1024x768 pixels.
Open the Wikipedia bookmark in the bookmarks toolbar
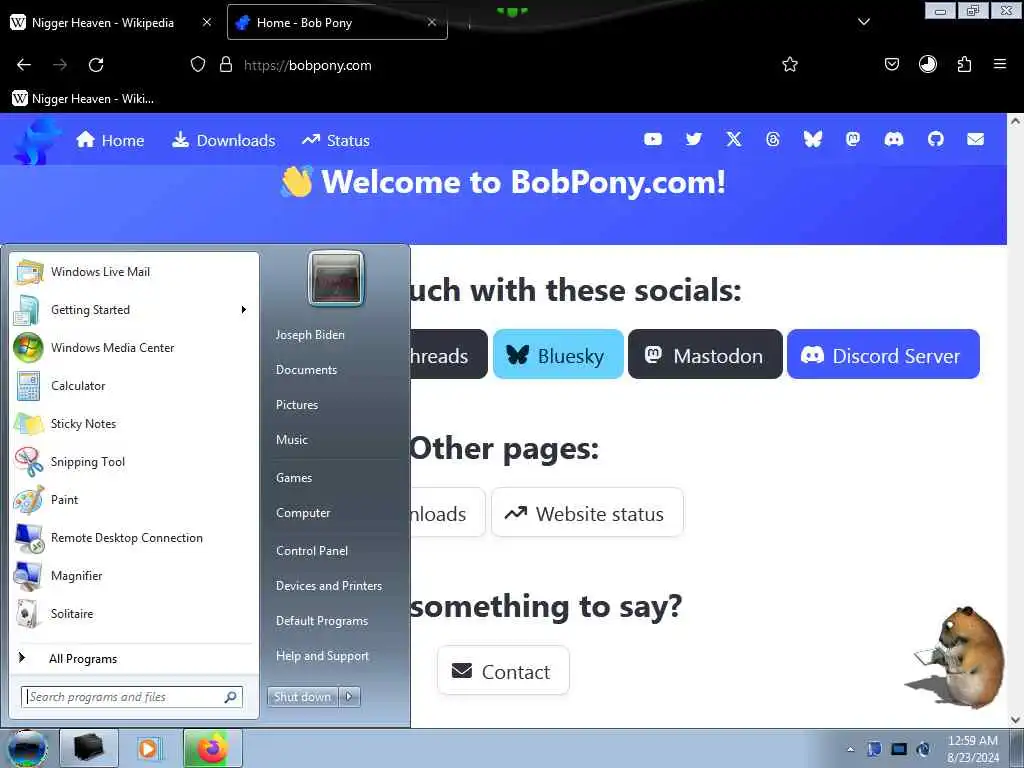[84, 99]
